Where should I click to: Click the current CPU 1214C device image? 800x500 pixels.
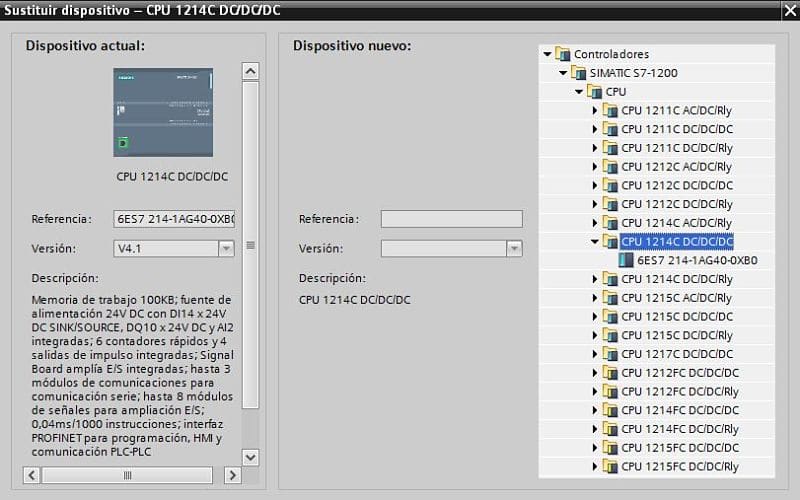coord(163,112)
